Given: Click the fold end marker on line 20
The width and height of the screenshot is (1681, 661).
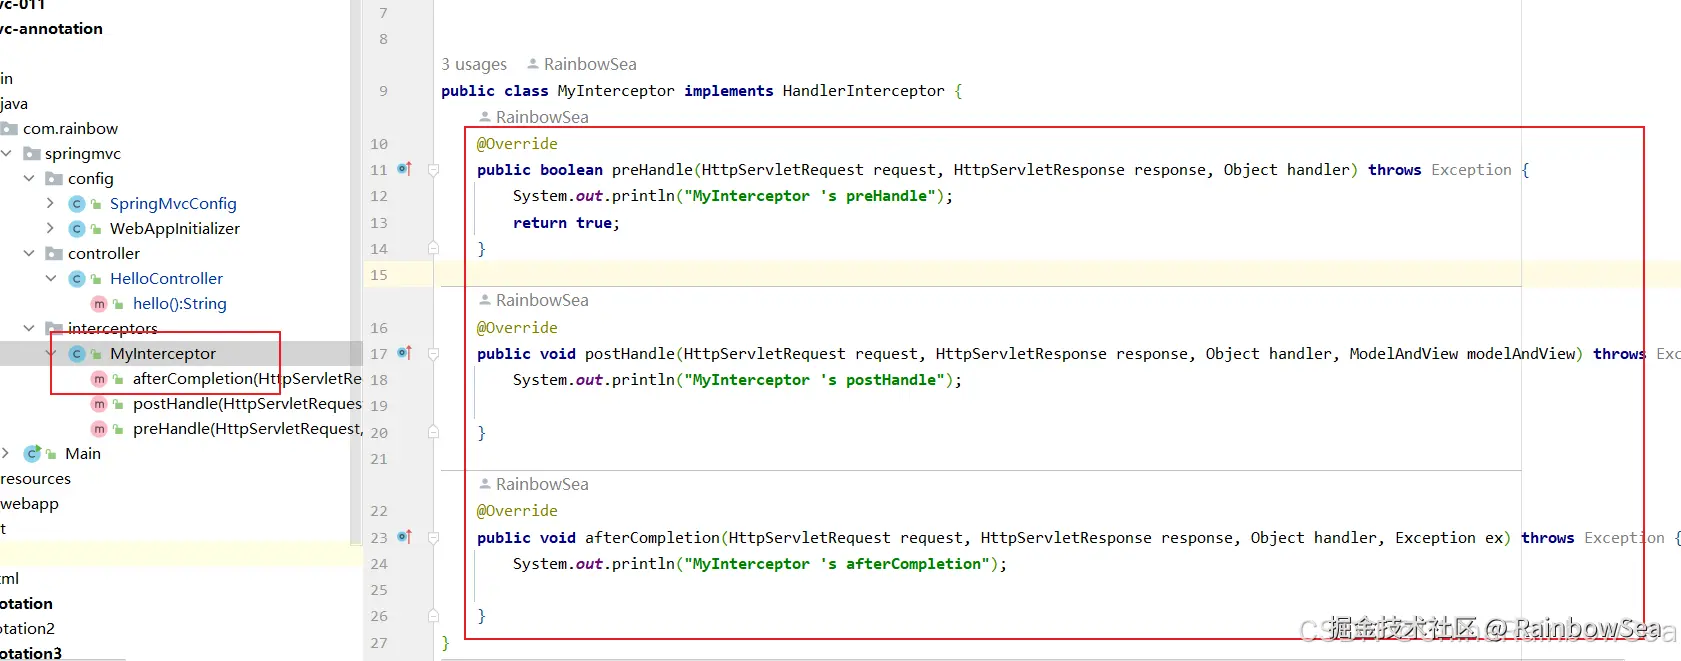Looking at the screenshot, I should click(x=433, y=432).
